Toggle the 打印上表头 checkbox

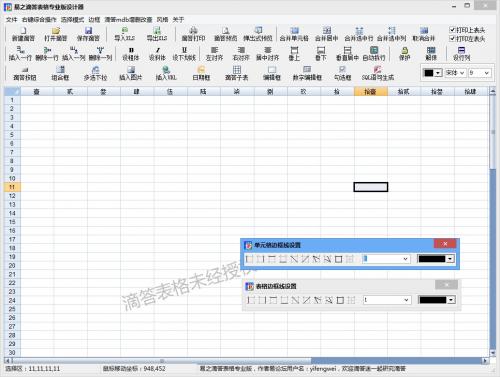(452, 30)
